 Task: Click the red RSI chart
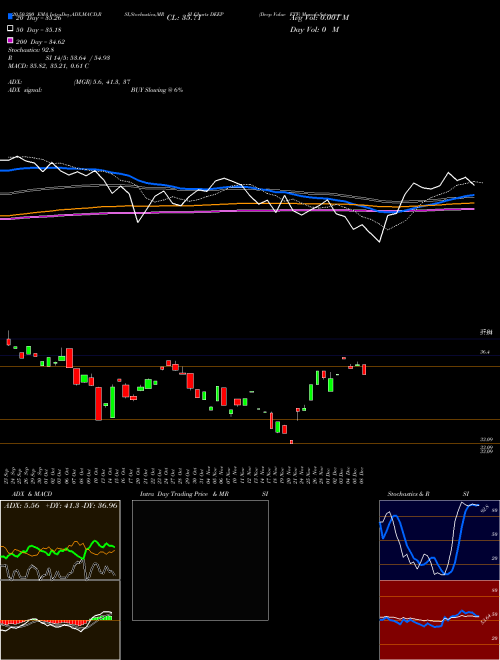(439, 620)
